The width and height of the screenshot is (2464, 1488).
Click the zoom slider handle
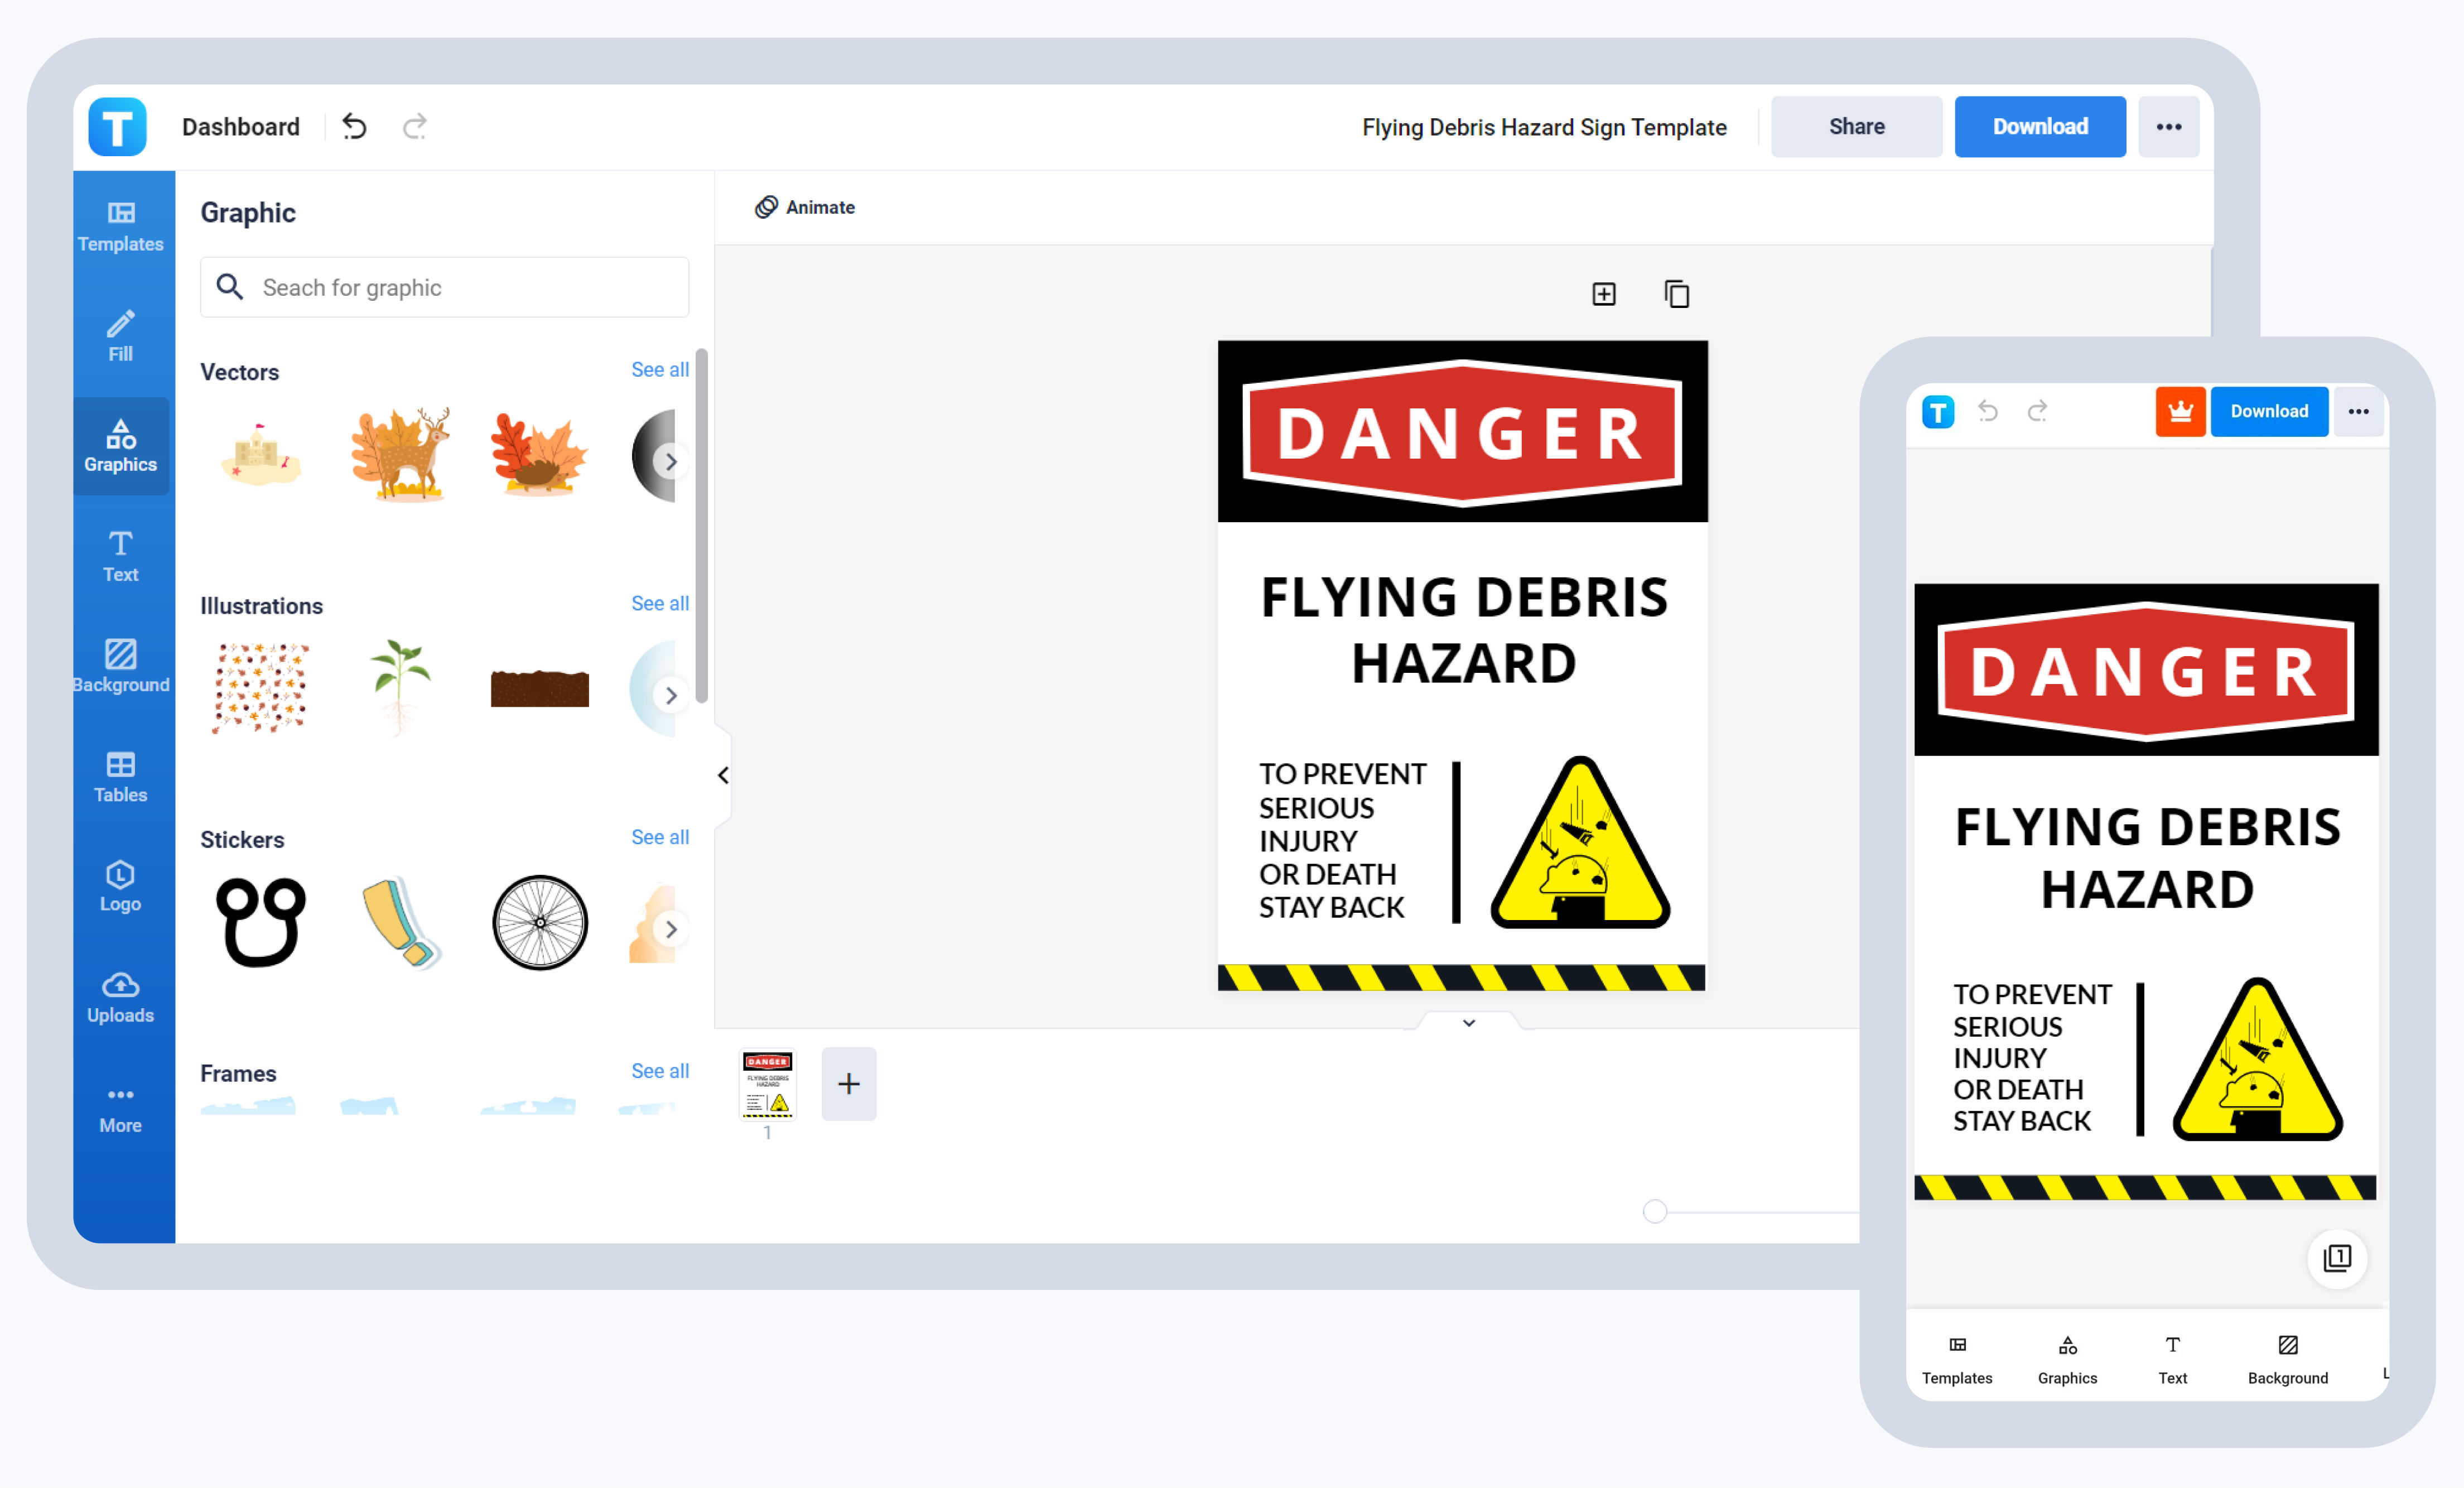click(1655, 1211)
